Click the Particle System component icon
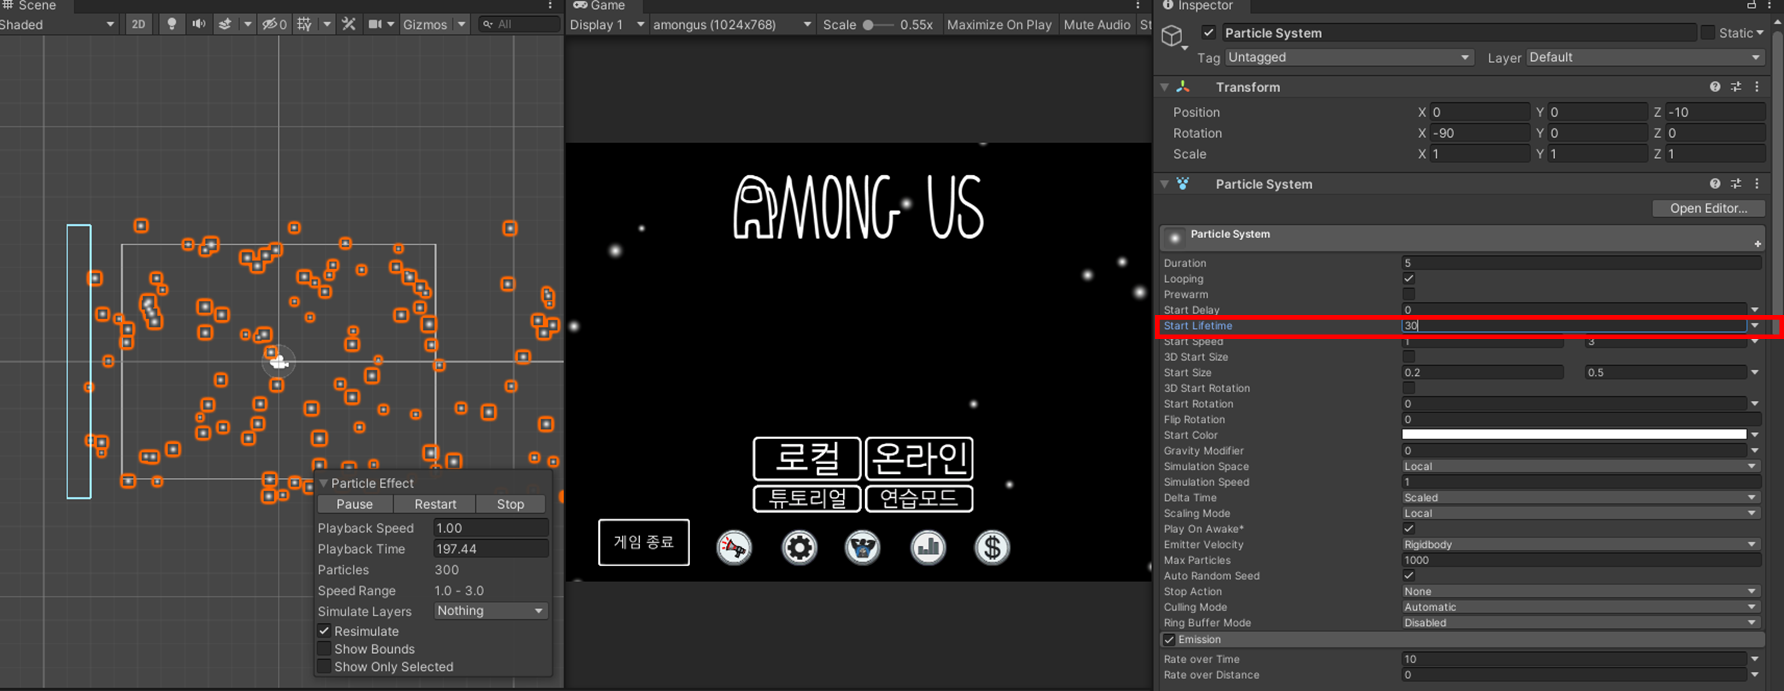Viewport: 1784px width, 691px height. 1184,184
